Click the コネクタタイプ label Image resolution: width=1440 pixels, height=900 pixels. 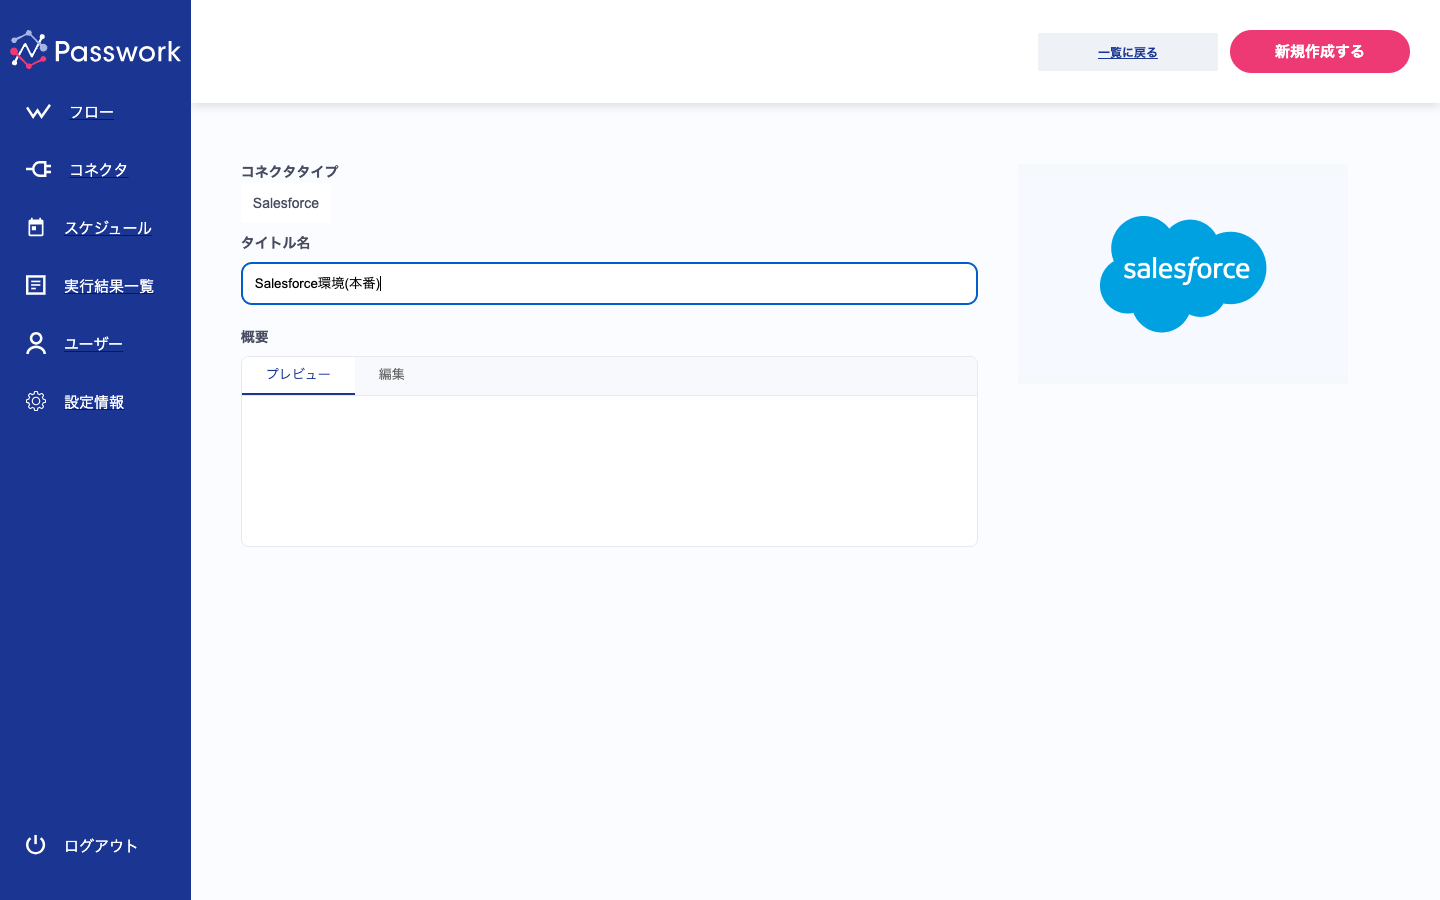[290, 171]
